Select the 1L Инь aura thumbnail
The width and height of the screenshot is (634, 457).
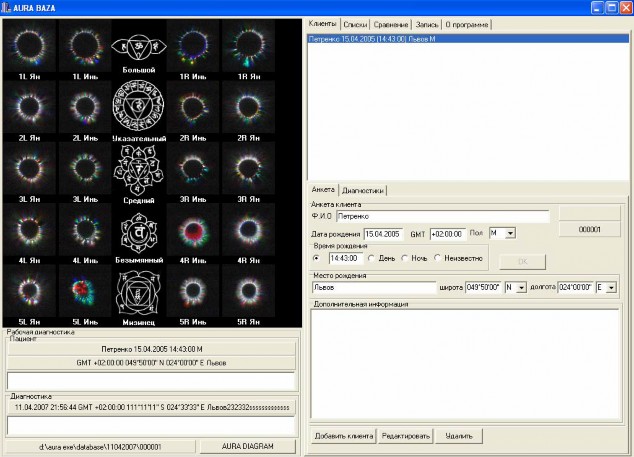(85, 46)
